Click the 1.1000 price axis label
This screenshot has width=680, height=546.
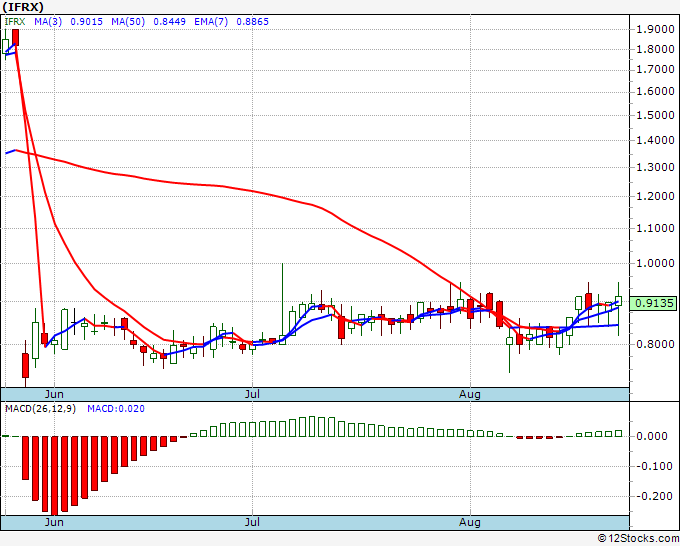point(655,228)
